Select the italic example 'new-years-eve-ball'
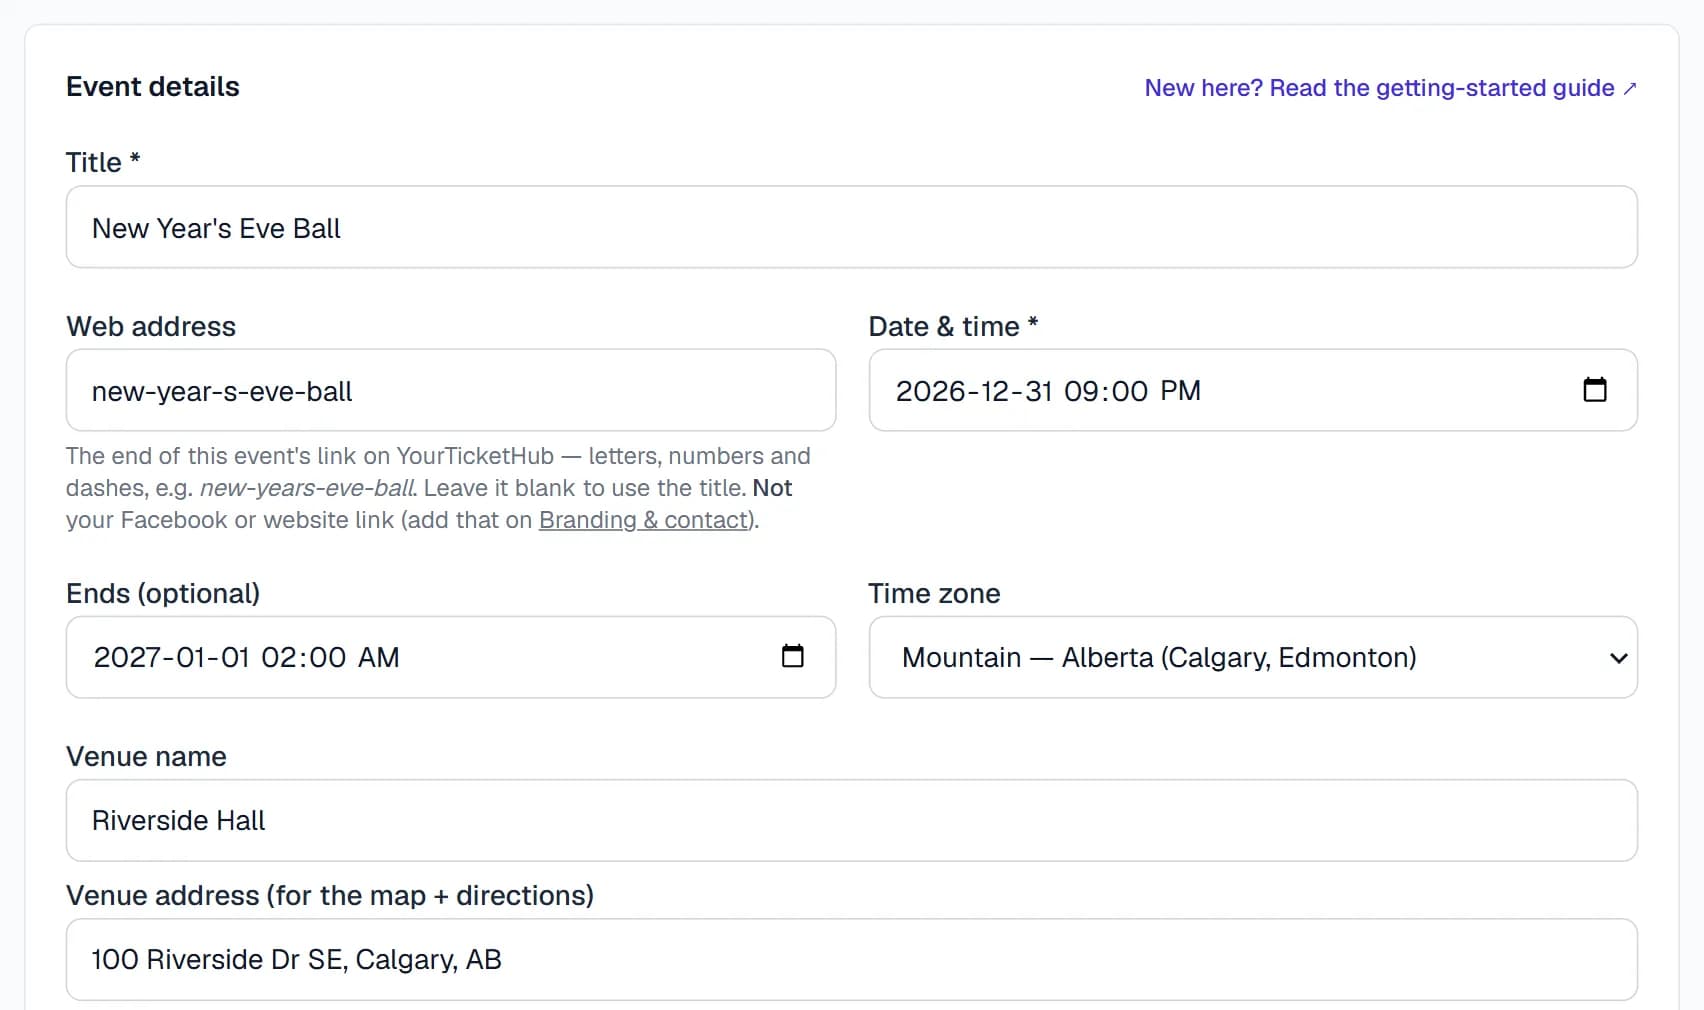 306,488
